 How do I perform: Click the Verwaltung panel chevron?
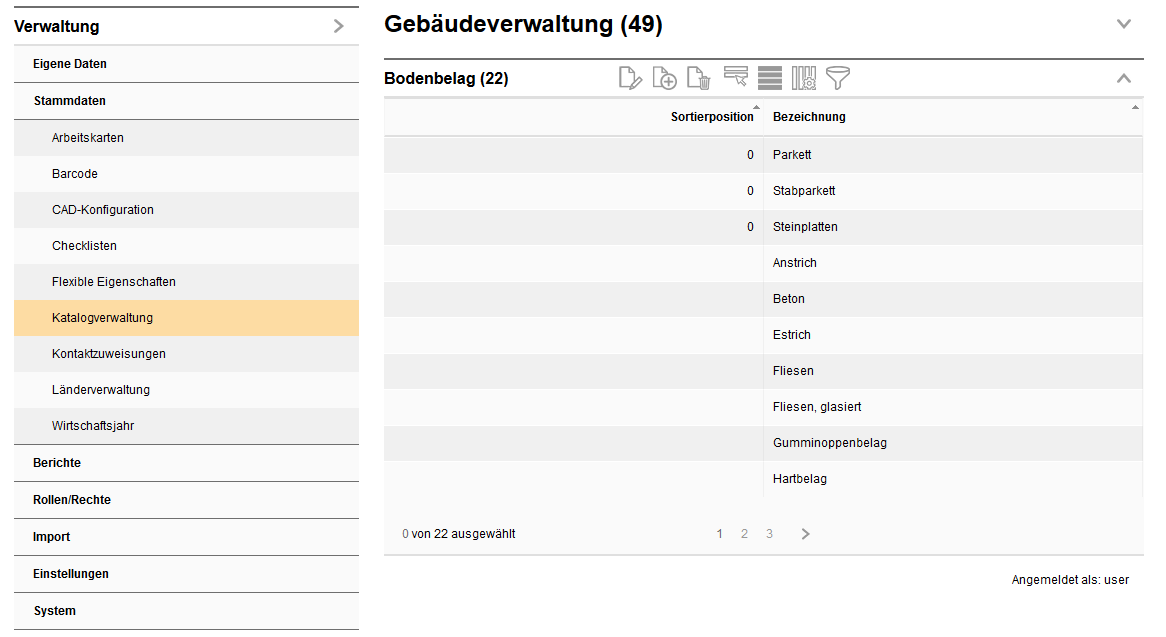pyautogui.click(x=338, y=27)
